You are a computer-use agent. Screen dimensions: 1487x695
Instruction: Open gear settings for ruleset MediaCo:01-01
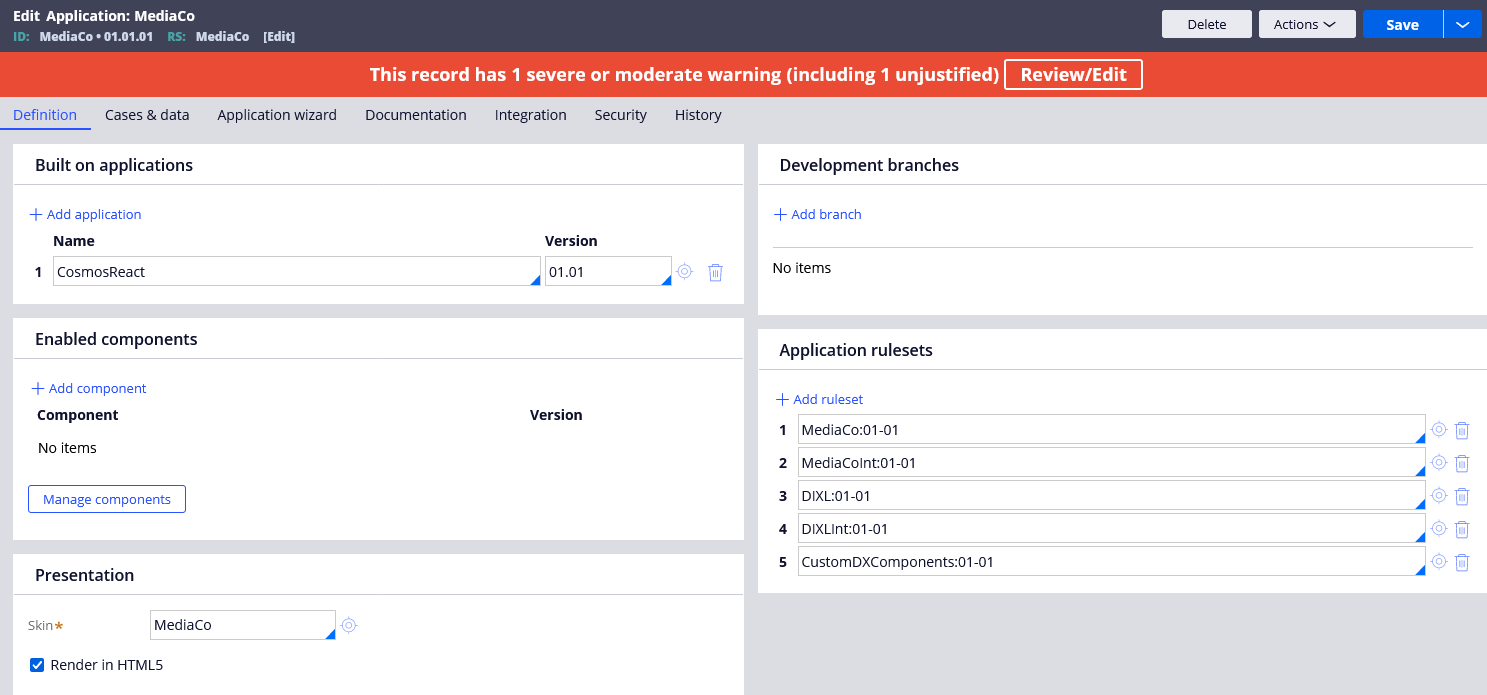pyautogui.click(x=1439, y=430)
